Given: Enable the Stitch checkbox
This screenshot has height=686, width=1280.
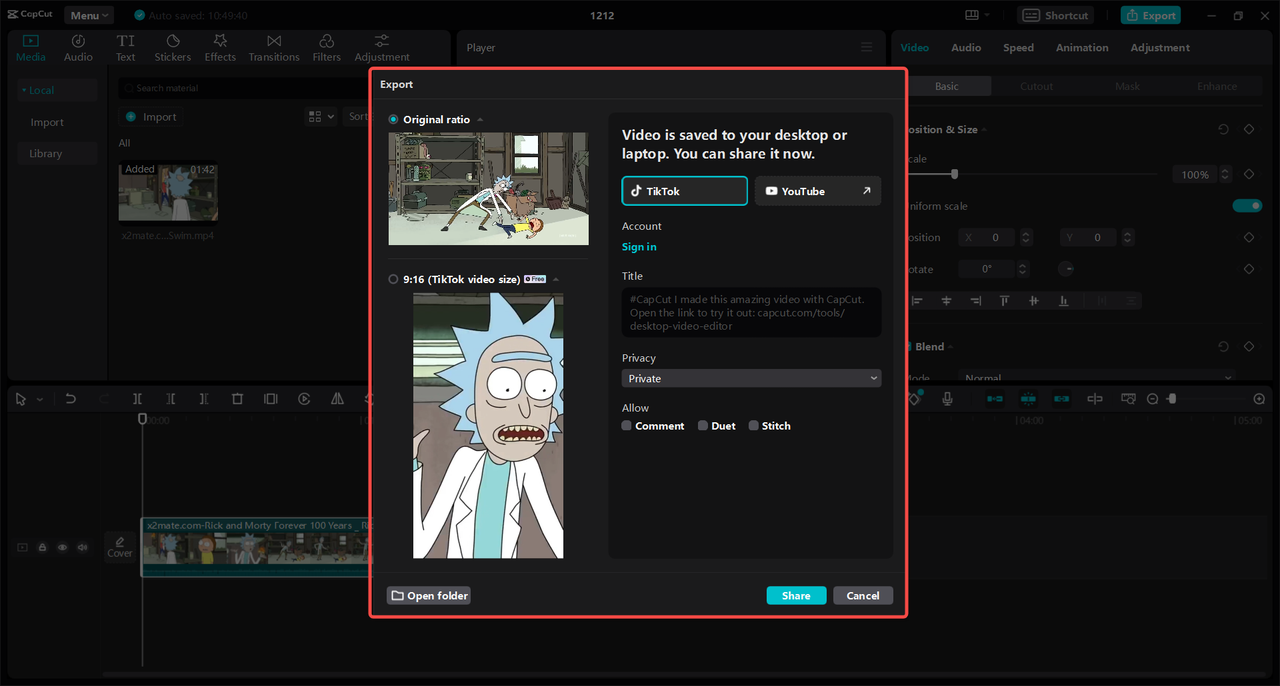Looking at the screenshot, I should [x=753, y=426].
